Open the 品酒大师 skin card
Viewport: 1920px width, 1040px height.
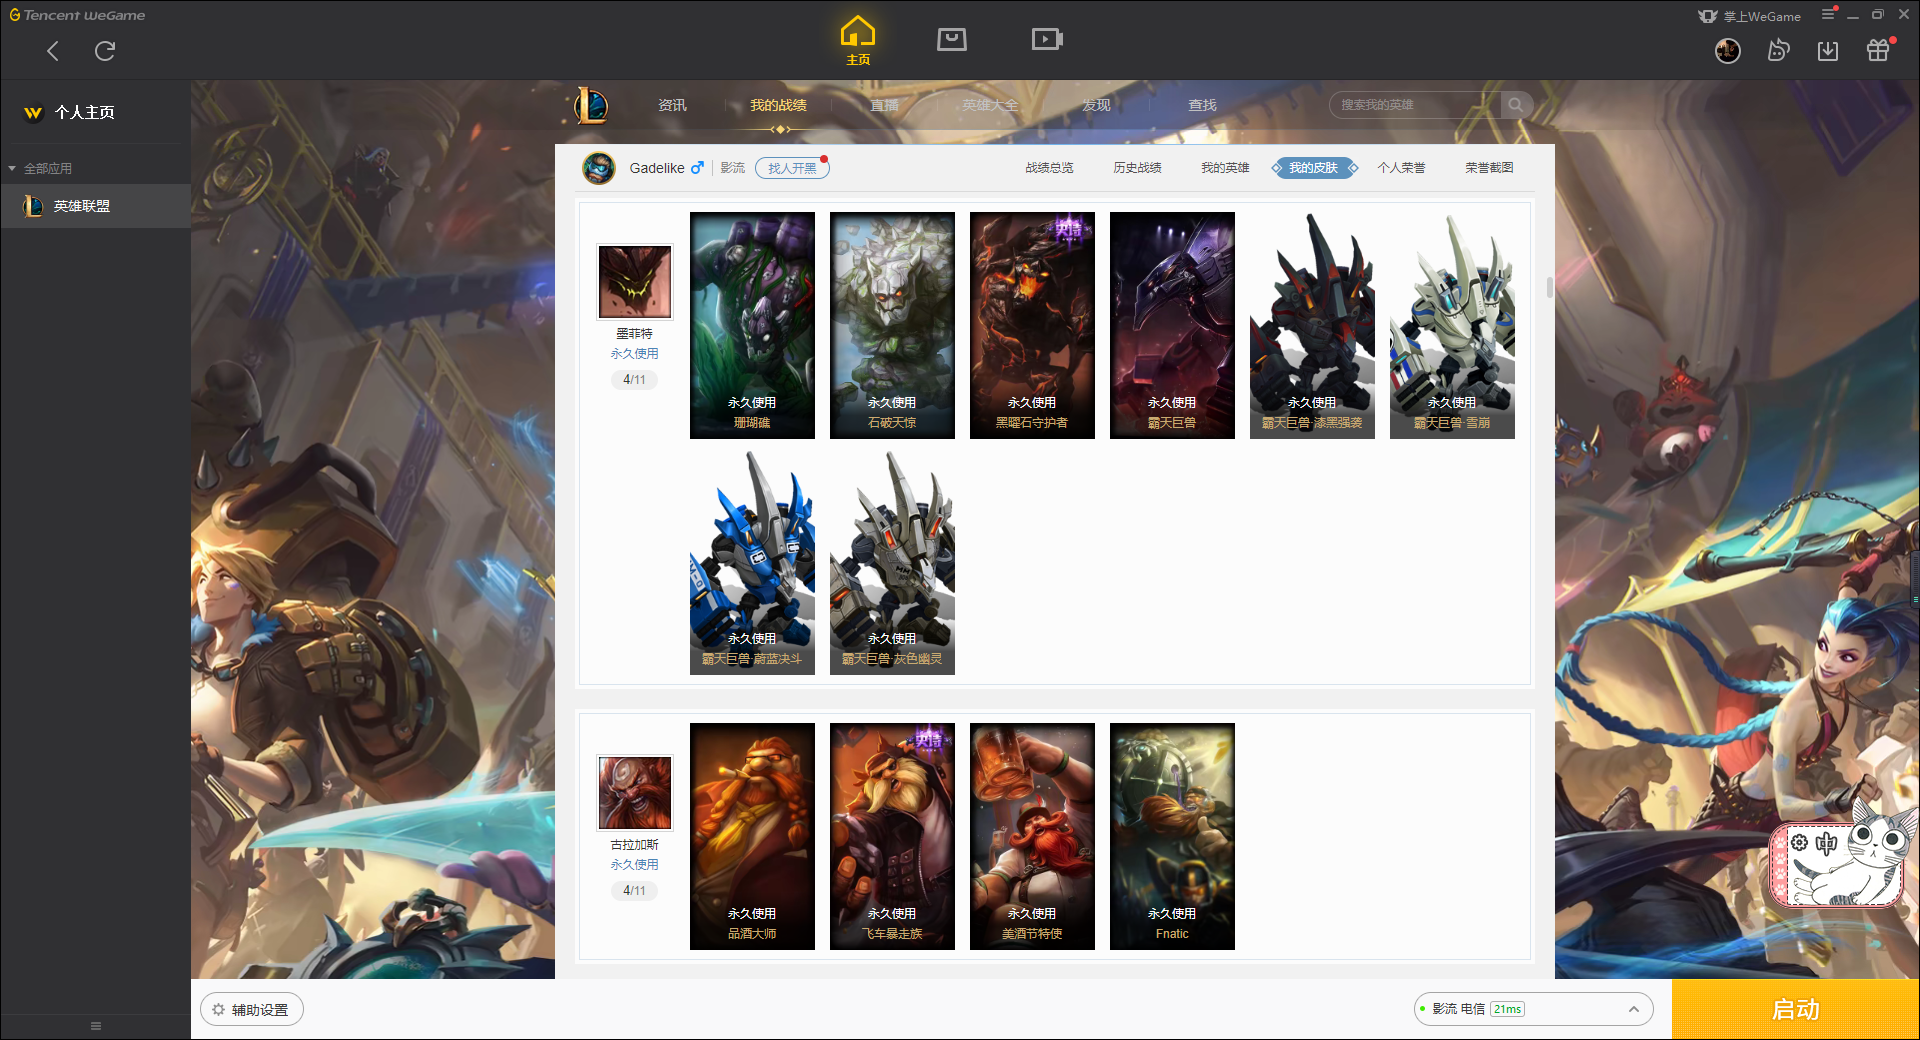pos(752,836)
